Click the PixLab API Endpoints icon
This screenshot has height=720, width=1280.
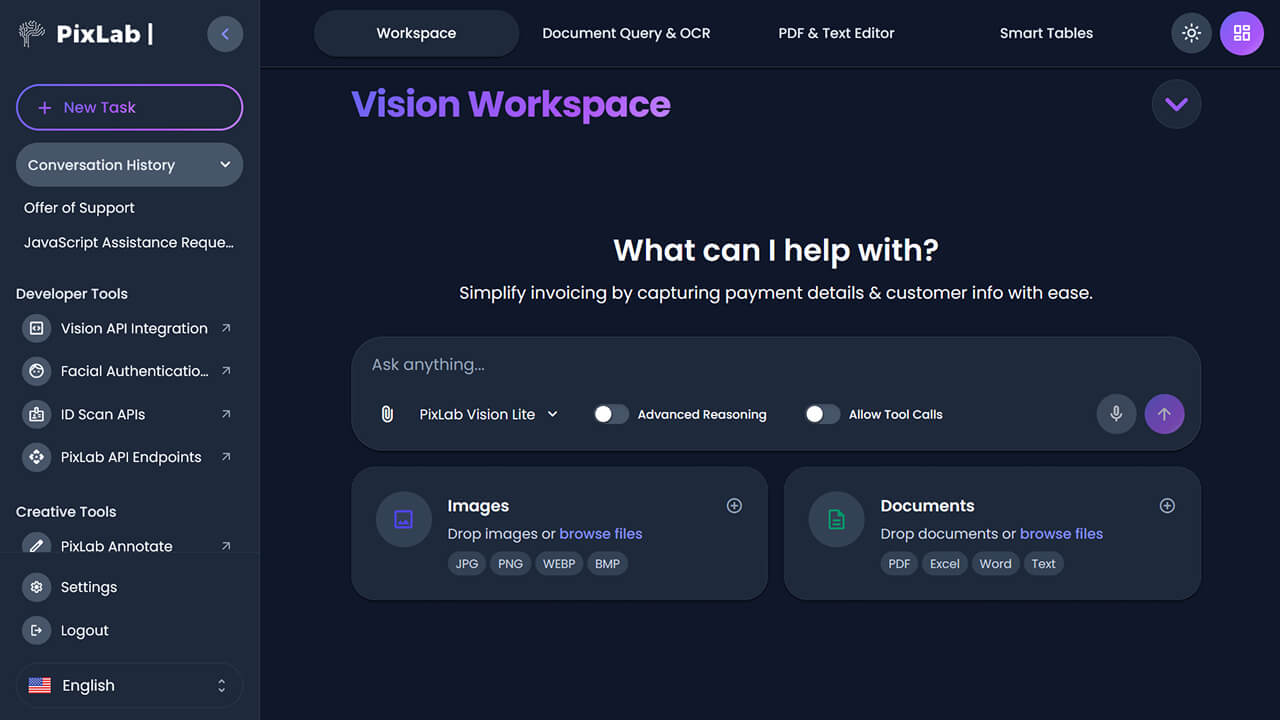tap(36, 457)
